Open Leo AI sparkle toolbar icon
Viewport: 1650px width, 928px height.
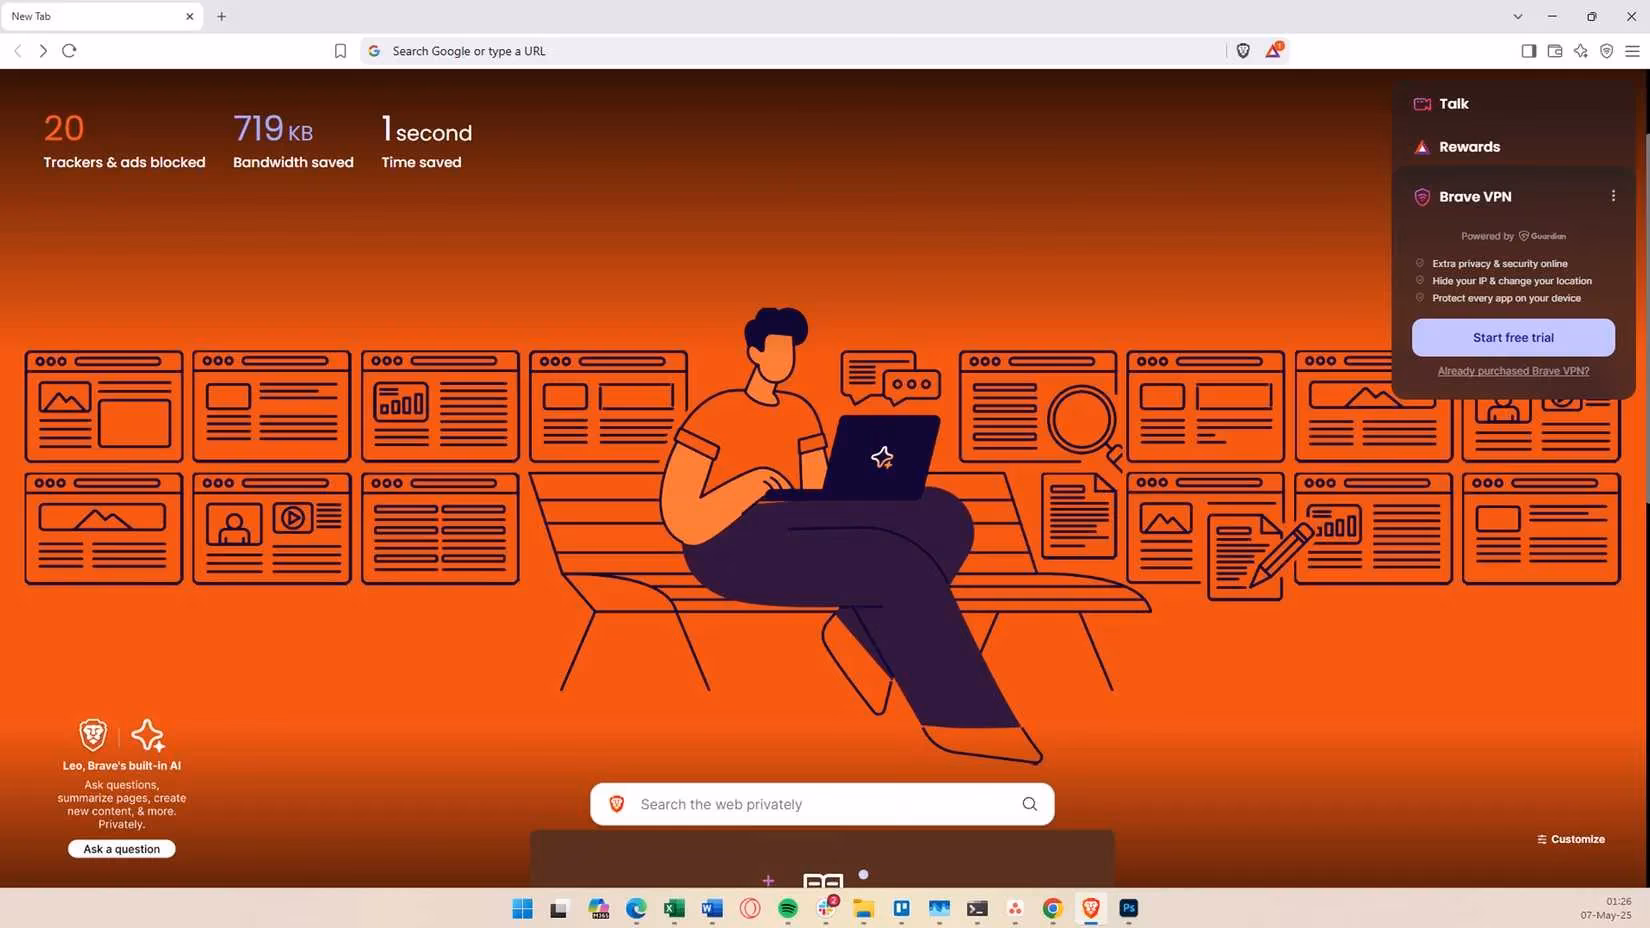click(1580, 51)
